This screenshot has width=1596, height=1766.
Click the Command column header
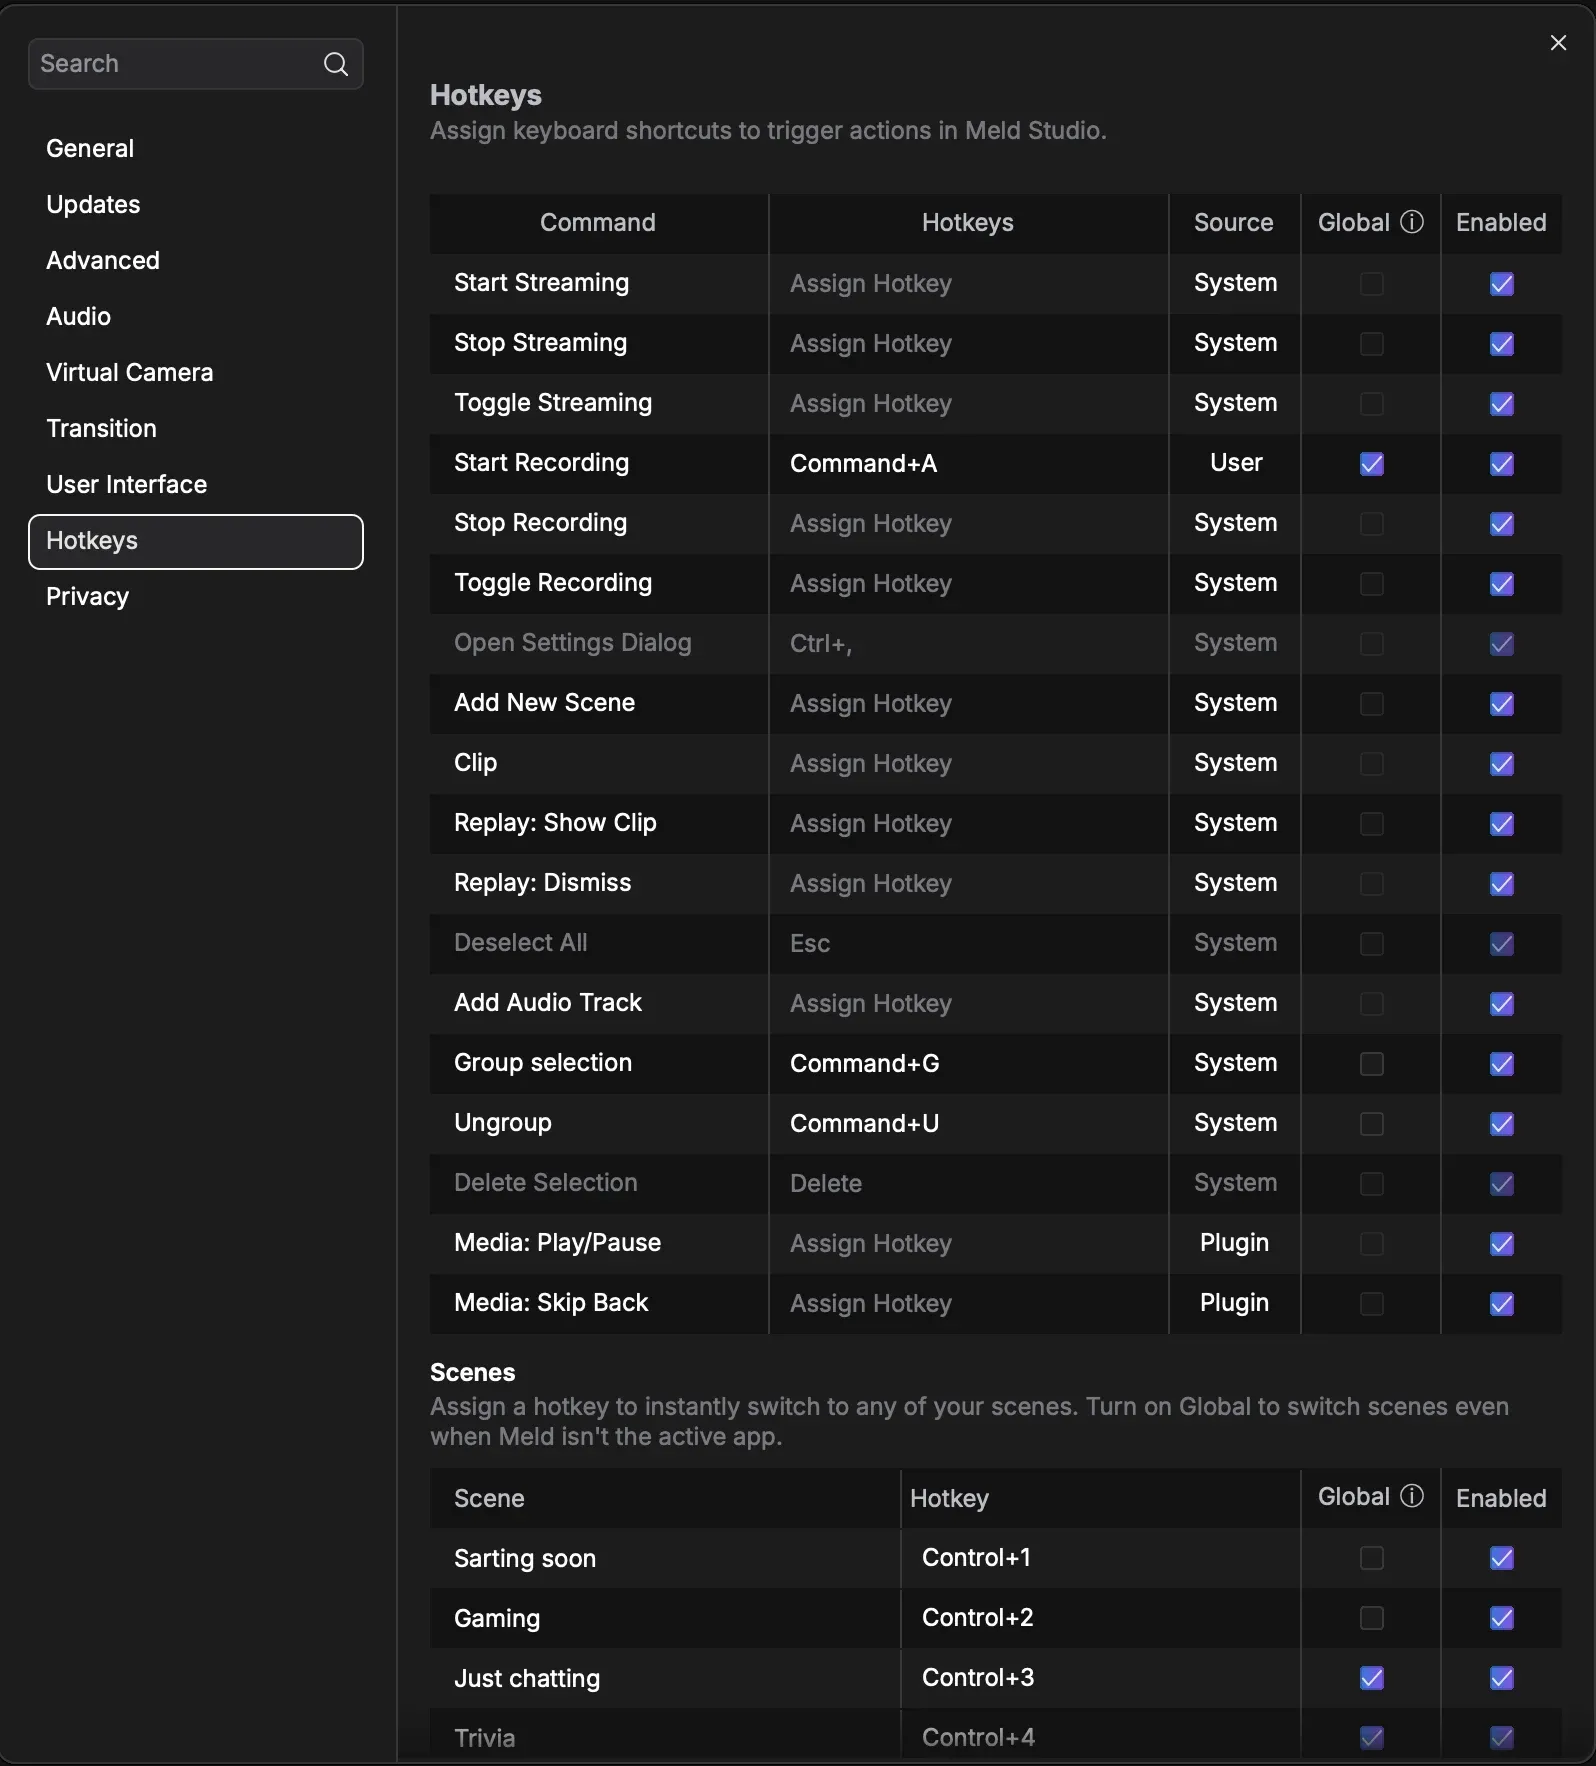click(598, 222)
